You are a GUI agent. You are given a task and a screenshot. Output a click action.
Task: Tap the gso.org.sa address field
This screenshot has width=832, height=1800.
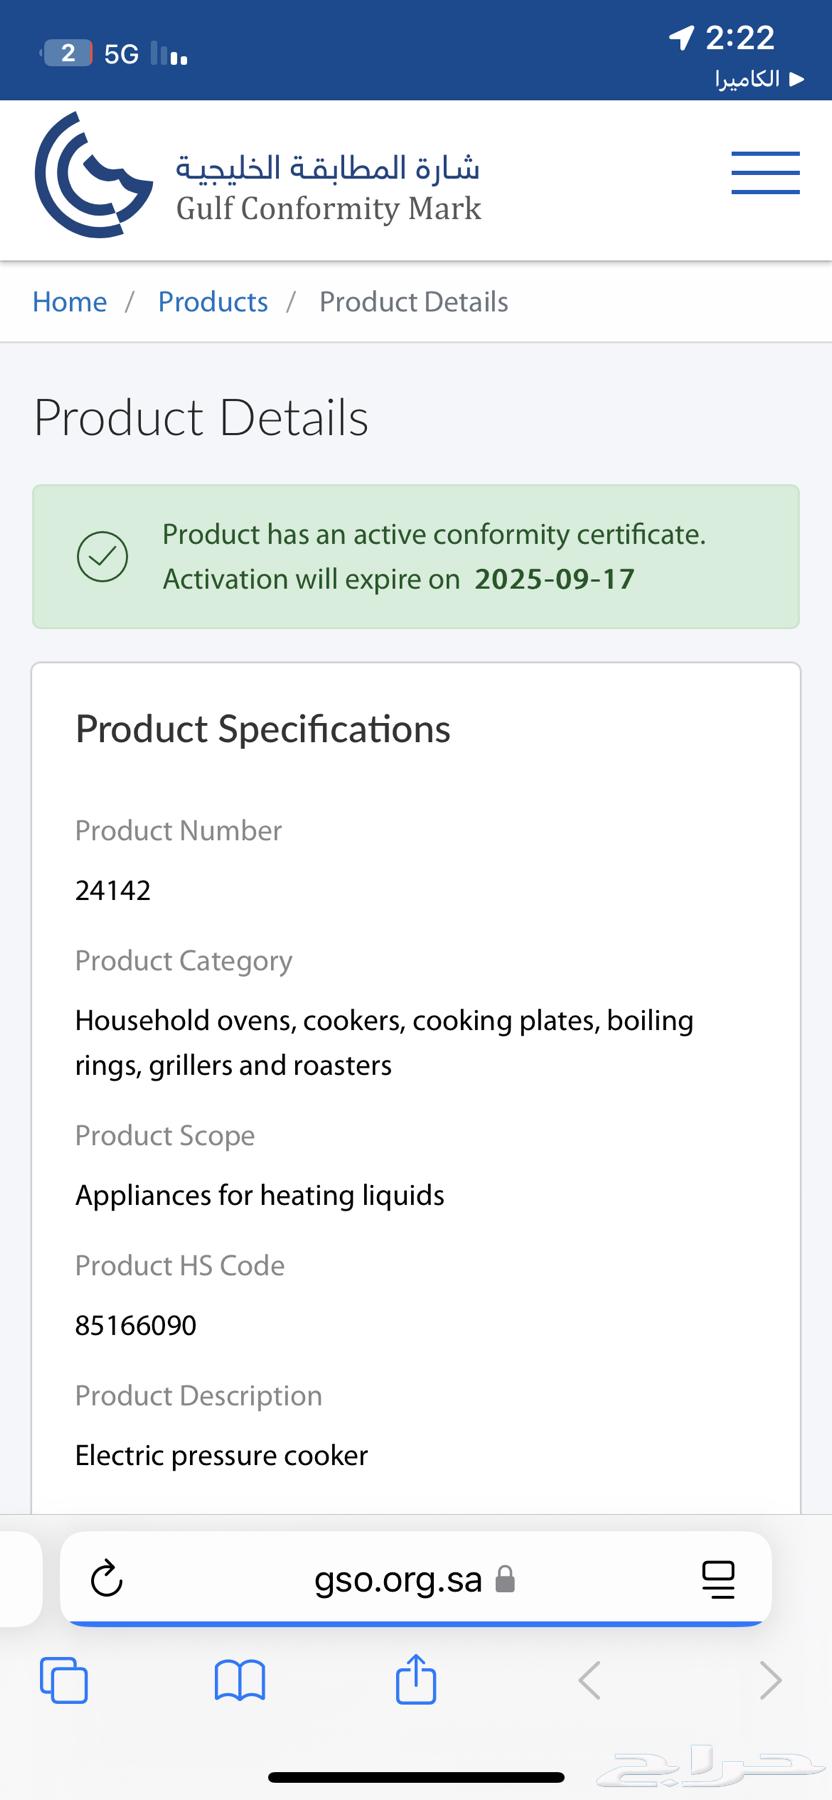[415, 1579]
